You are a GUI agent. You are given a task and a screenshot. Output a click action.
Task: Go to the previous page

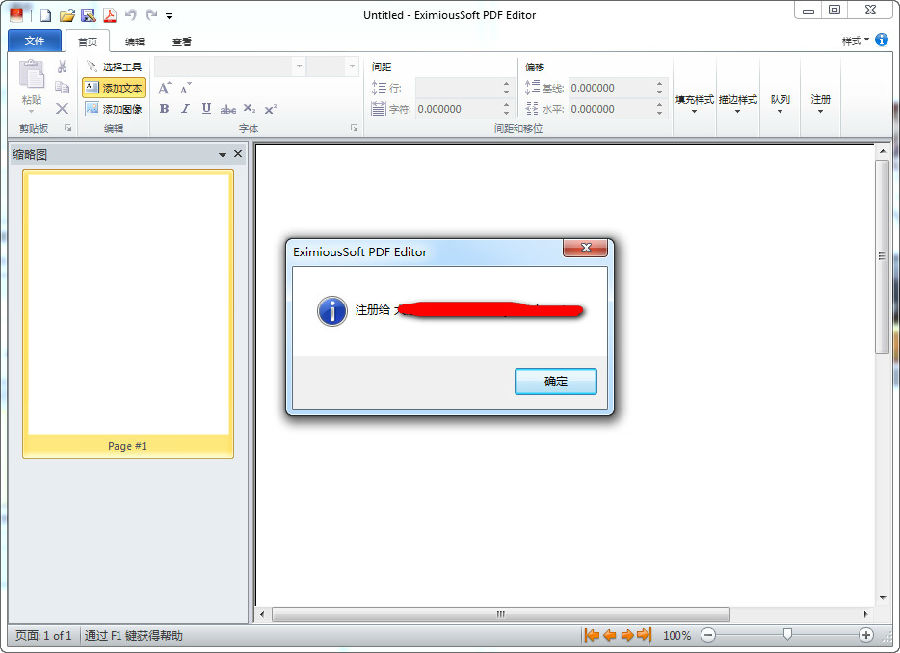pos(610,635)
